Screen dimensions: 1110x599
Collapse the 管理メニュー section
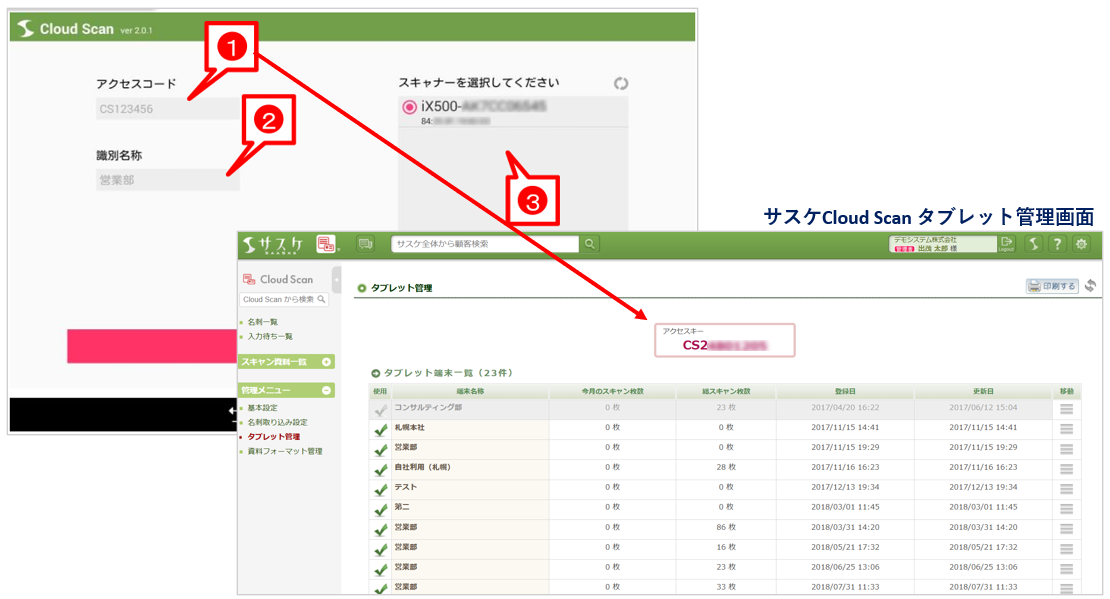(x=326, y=390)
